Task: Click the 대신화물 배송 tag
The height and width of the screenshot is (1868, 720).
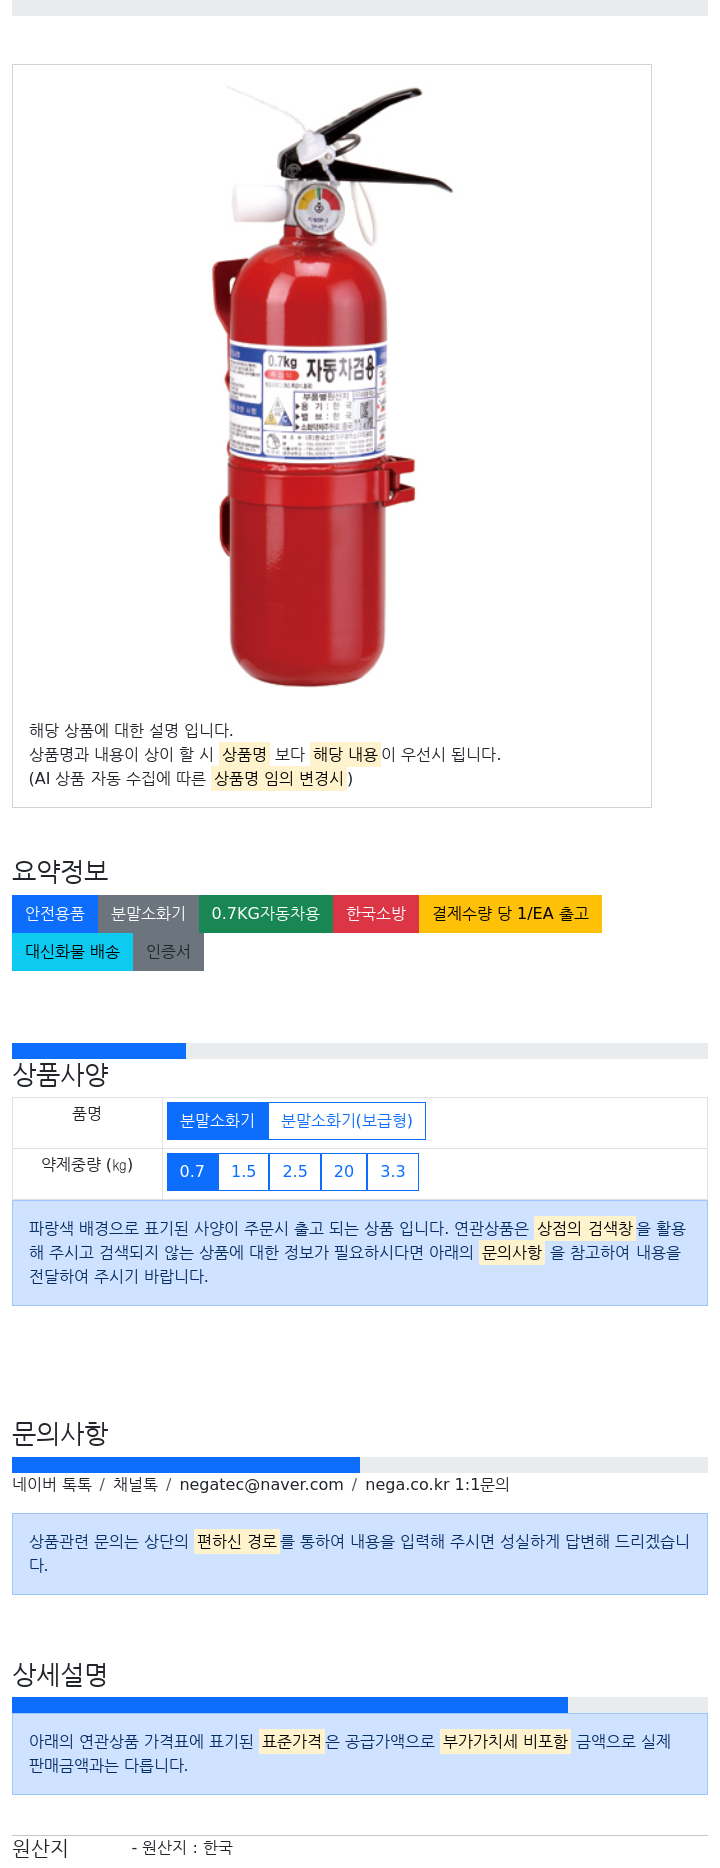Action: pyautogui.click(x=72, y=952)
